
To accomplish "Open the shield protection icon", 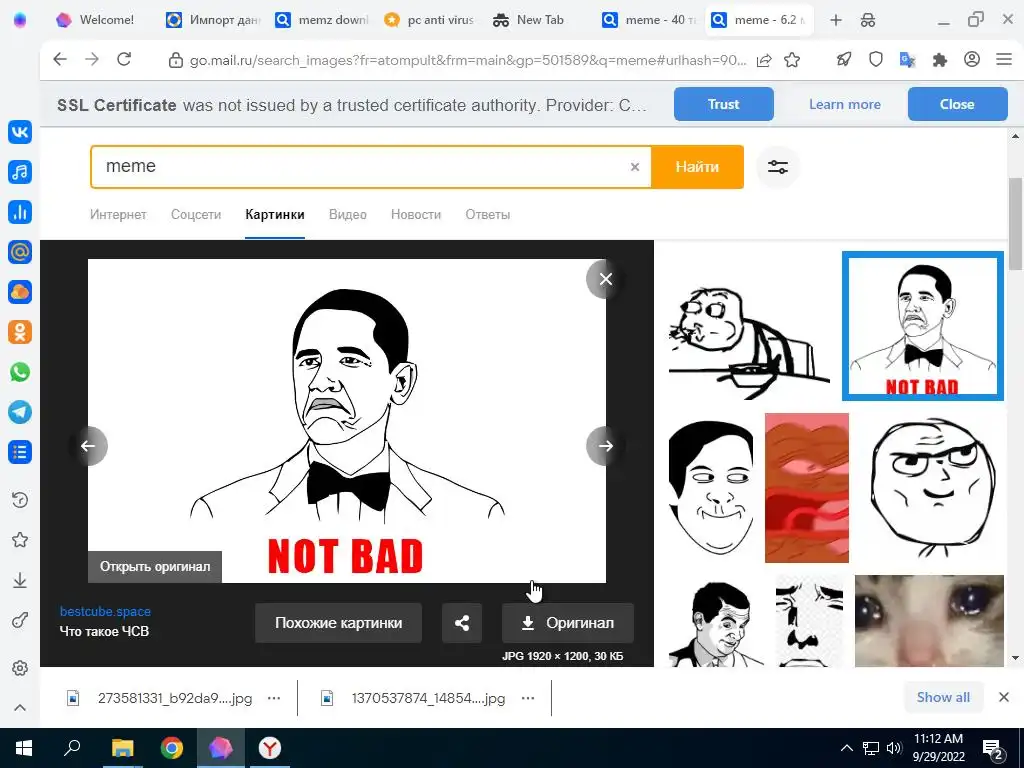I will (x=876, y=59).
